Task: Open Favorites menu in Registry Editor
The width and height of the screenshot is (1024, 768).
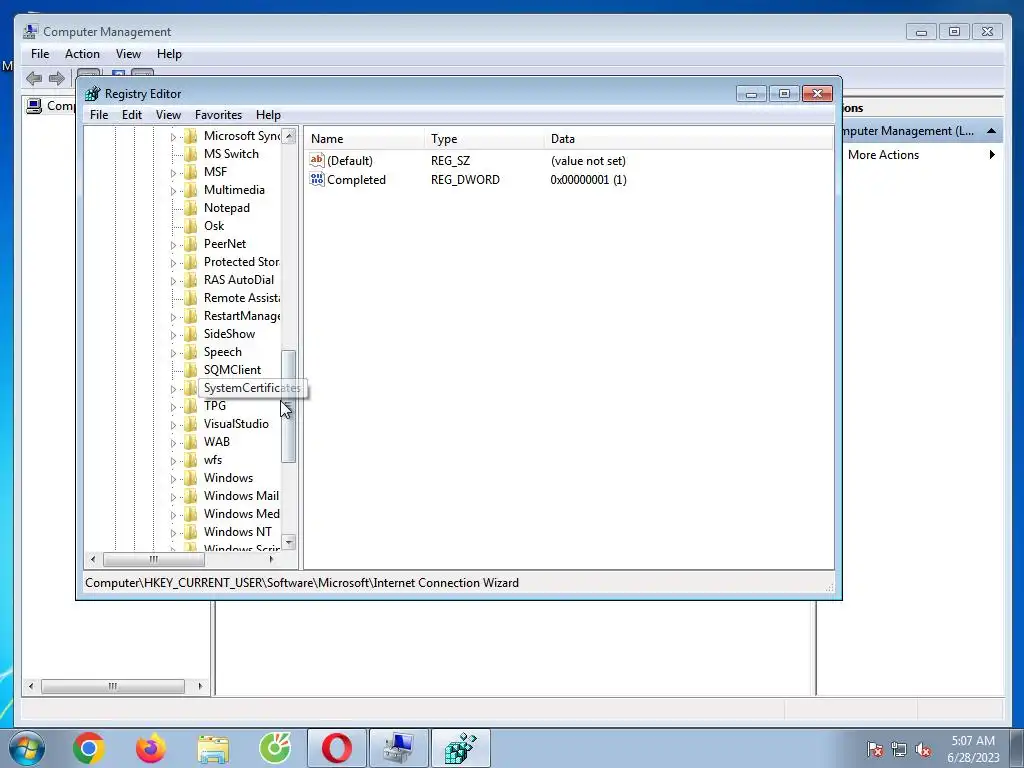Action: tap(218, 115)
